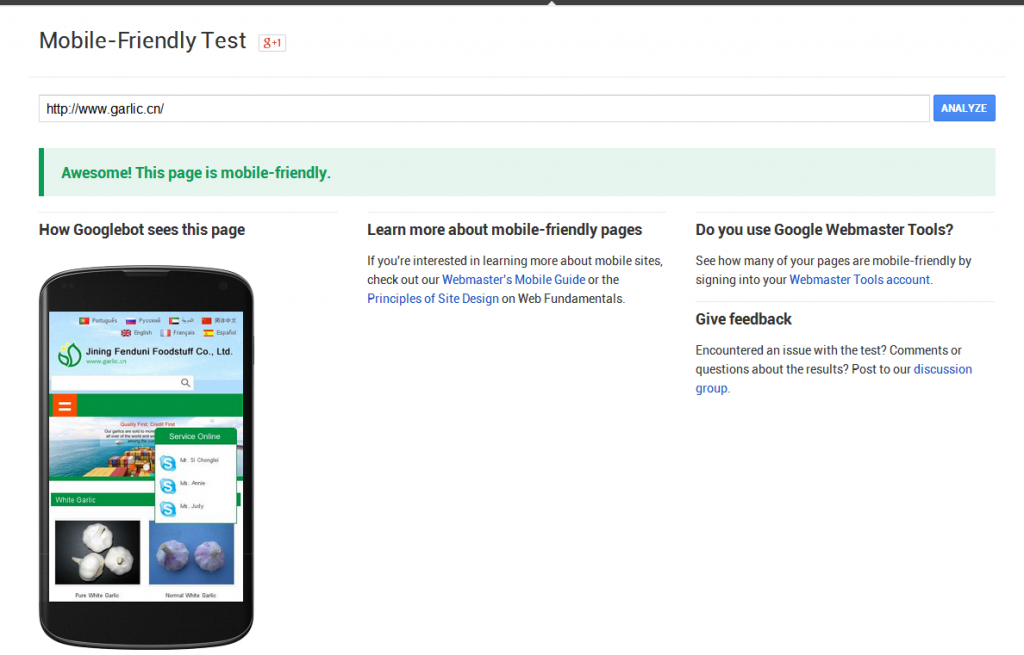Click Fenduni green leaf logo

tap(69, 355)
